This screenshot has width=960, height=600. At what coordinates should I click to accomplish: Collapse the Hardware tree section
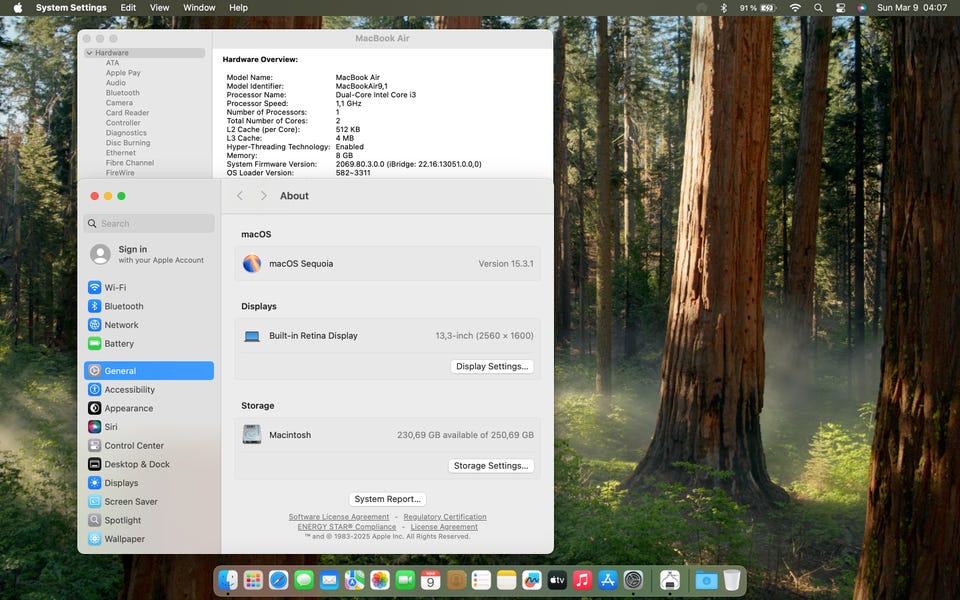pyautogui.click(x=89, y=53)
